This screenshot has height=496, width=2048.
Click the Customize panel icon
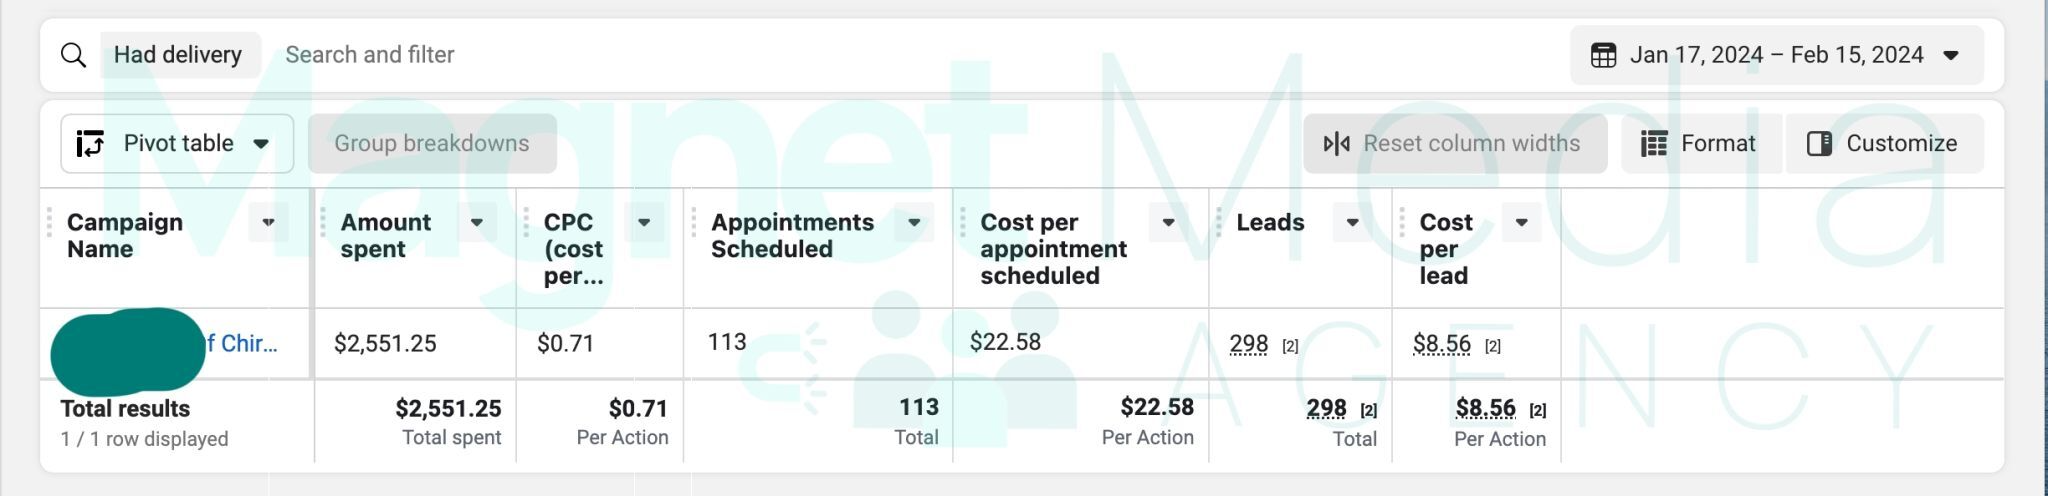(x=1819, y=144)
